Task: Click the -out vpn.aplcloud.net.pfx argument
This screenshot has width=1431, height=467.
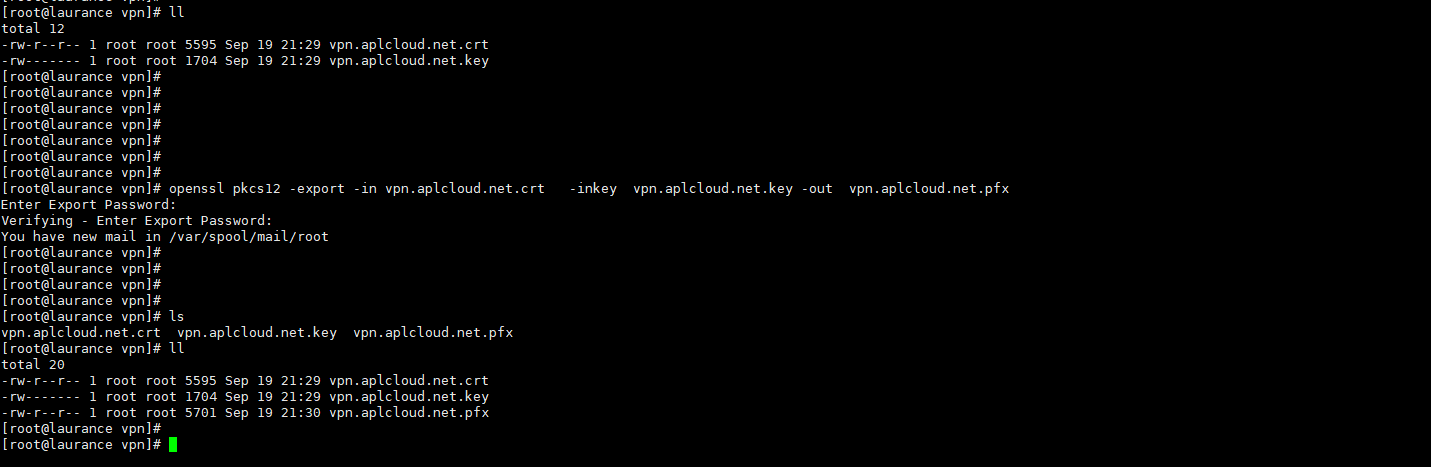Action: coord(905,189)
